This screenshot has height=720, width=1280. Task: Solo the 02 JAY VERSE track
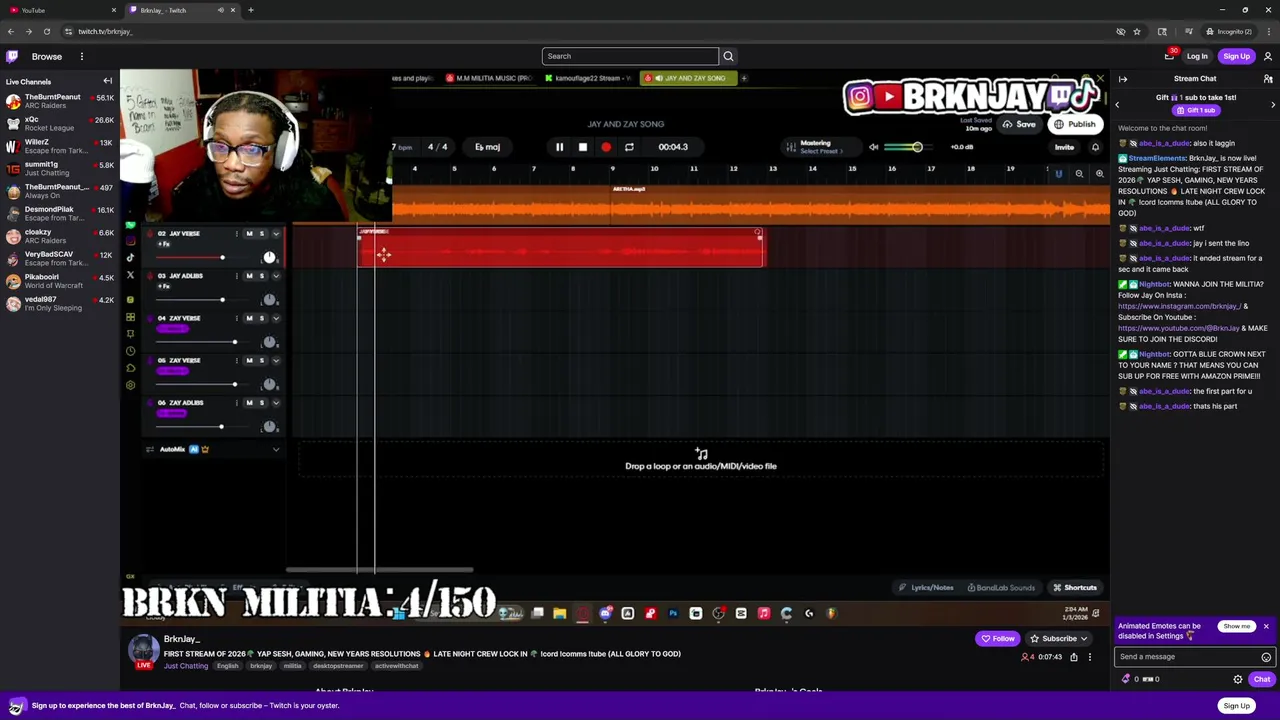click(262, 234)
